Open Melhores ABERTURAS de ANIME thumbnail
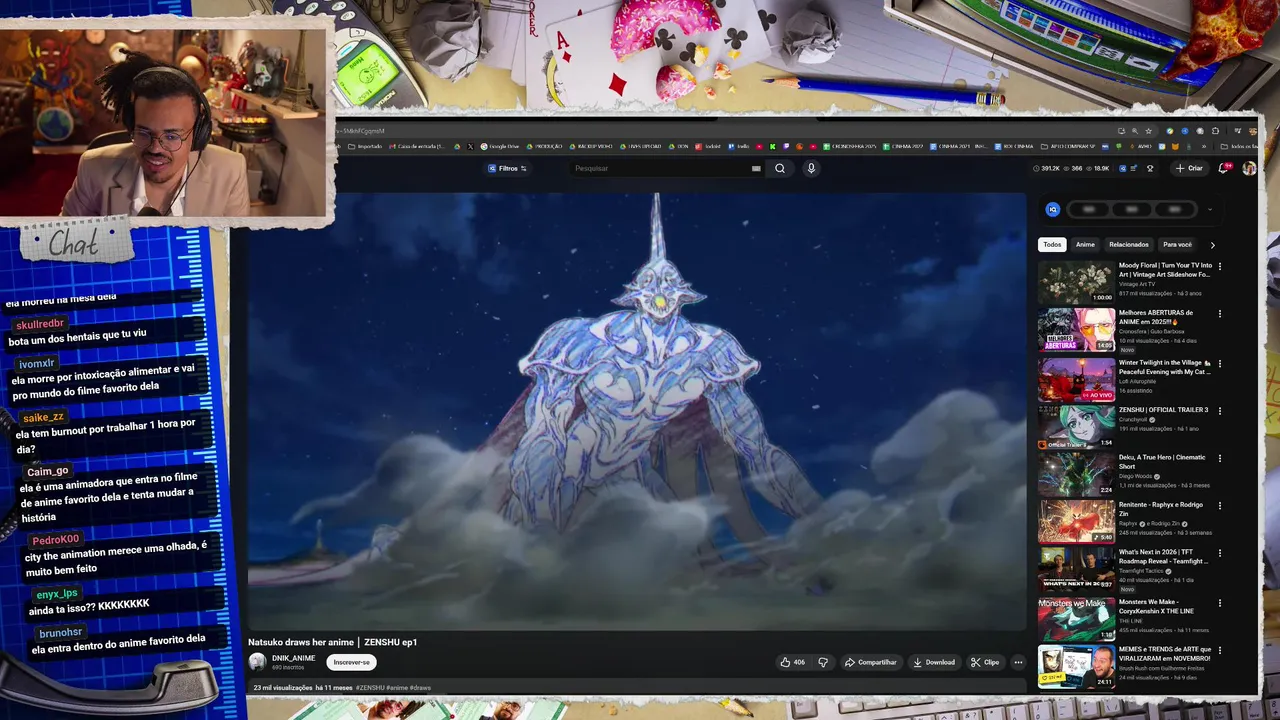This screenshot has height=720, width=1280. coord(1076,329)
